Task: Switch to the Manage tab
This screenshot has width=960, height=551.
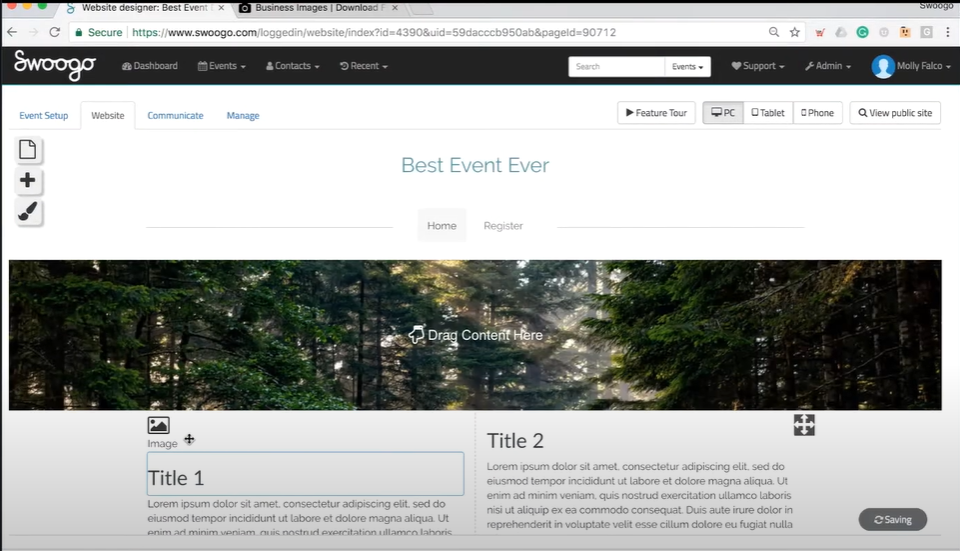Action: pos(243,116)
